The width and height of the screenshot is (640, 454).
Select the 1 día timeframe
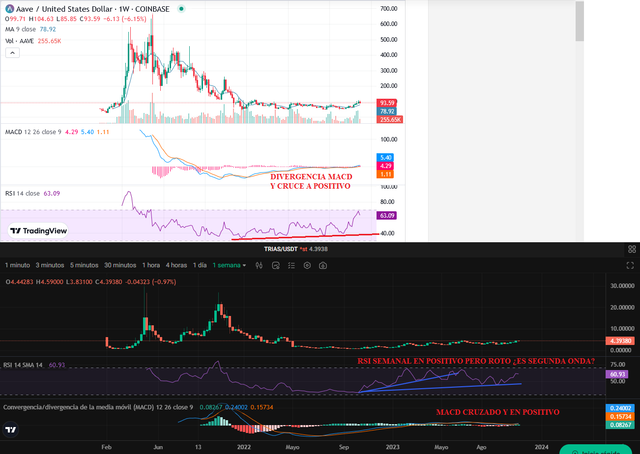click(200, 265)
